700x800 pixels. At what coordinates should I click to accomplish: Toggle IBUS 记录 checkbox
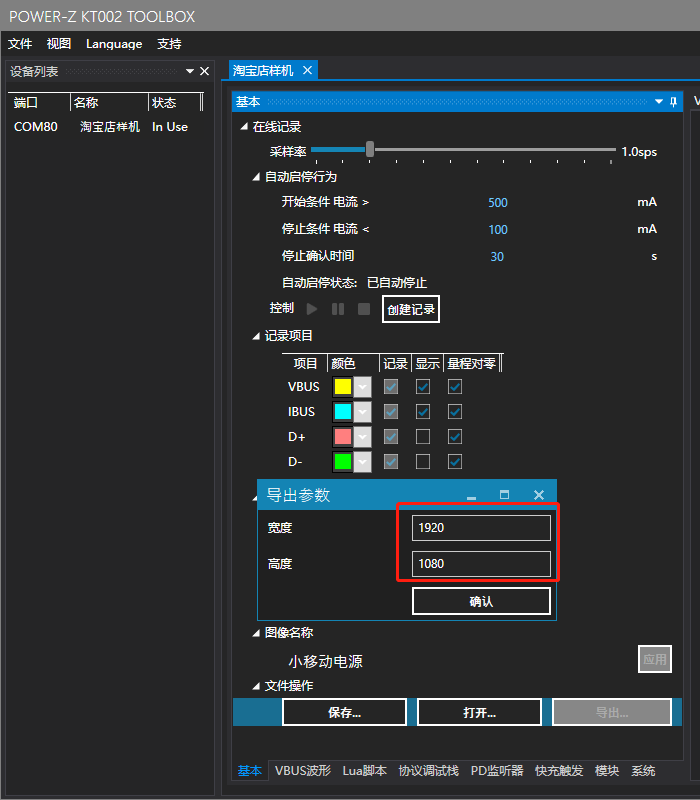[x=391, y=412]
